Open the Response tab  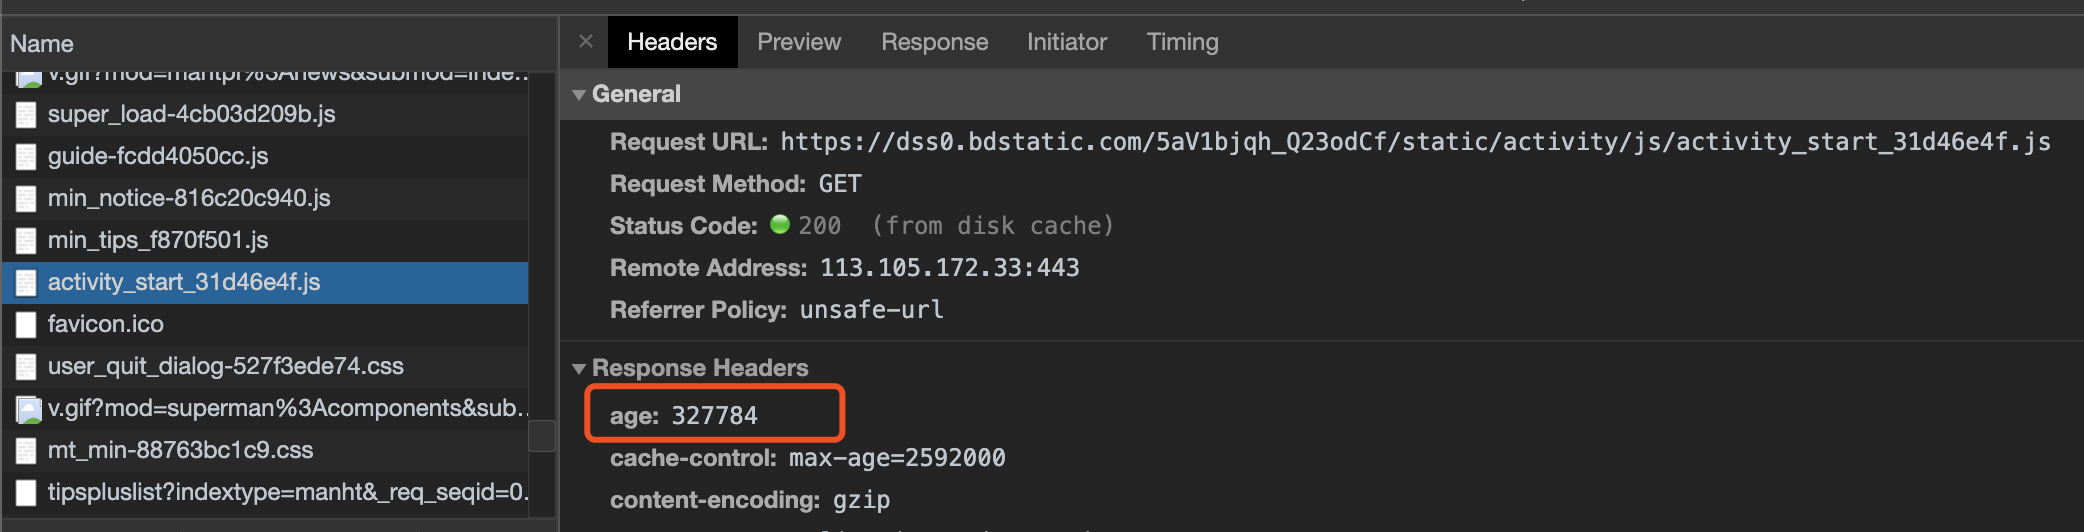pyautogui.click(x=934, y=42)
